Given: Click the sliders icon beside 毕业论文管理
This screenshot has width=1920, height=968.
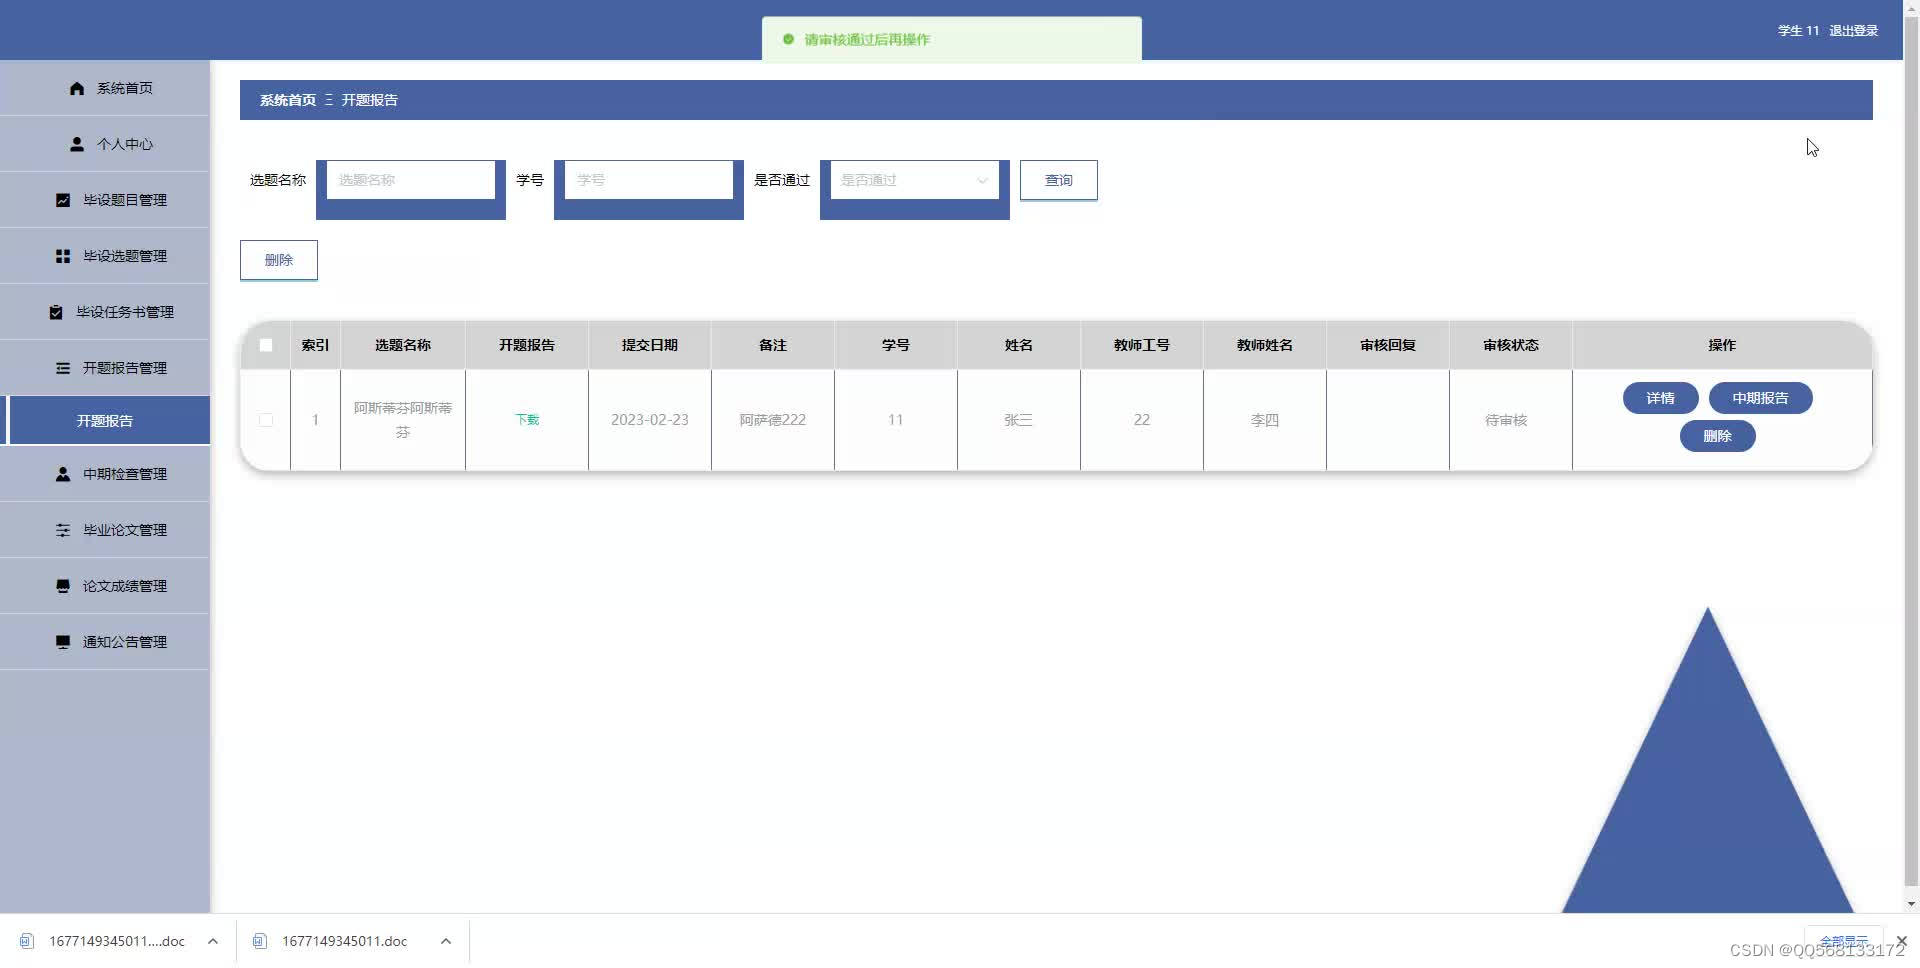Looking at the screenshot, I should tap(63, 530).
